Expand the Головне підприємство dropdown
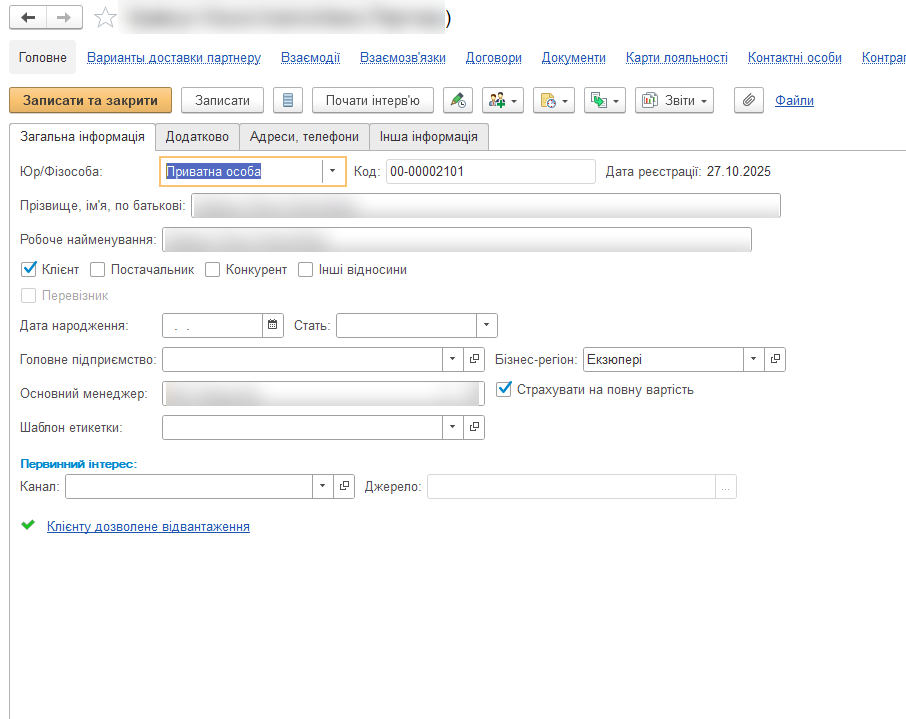 coord(452,360)
